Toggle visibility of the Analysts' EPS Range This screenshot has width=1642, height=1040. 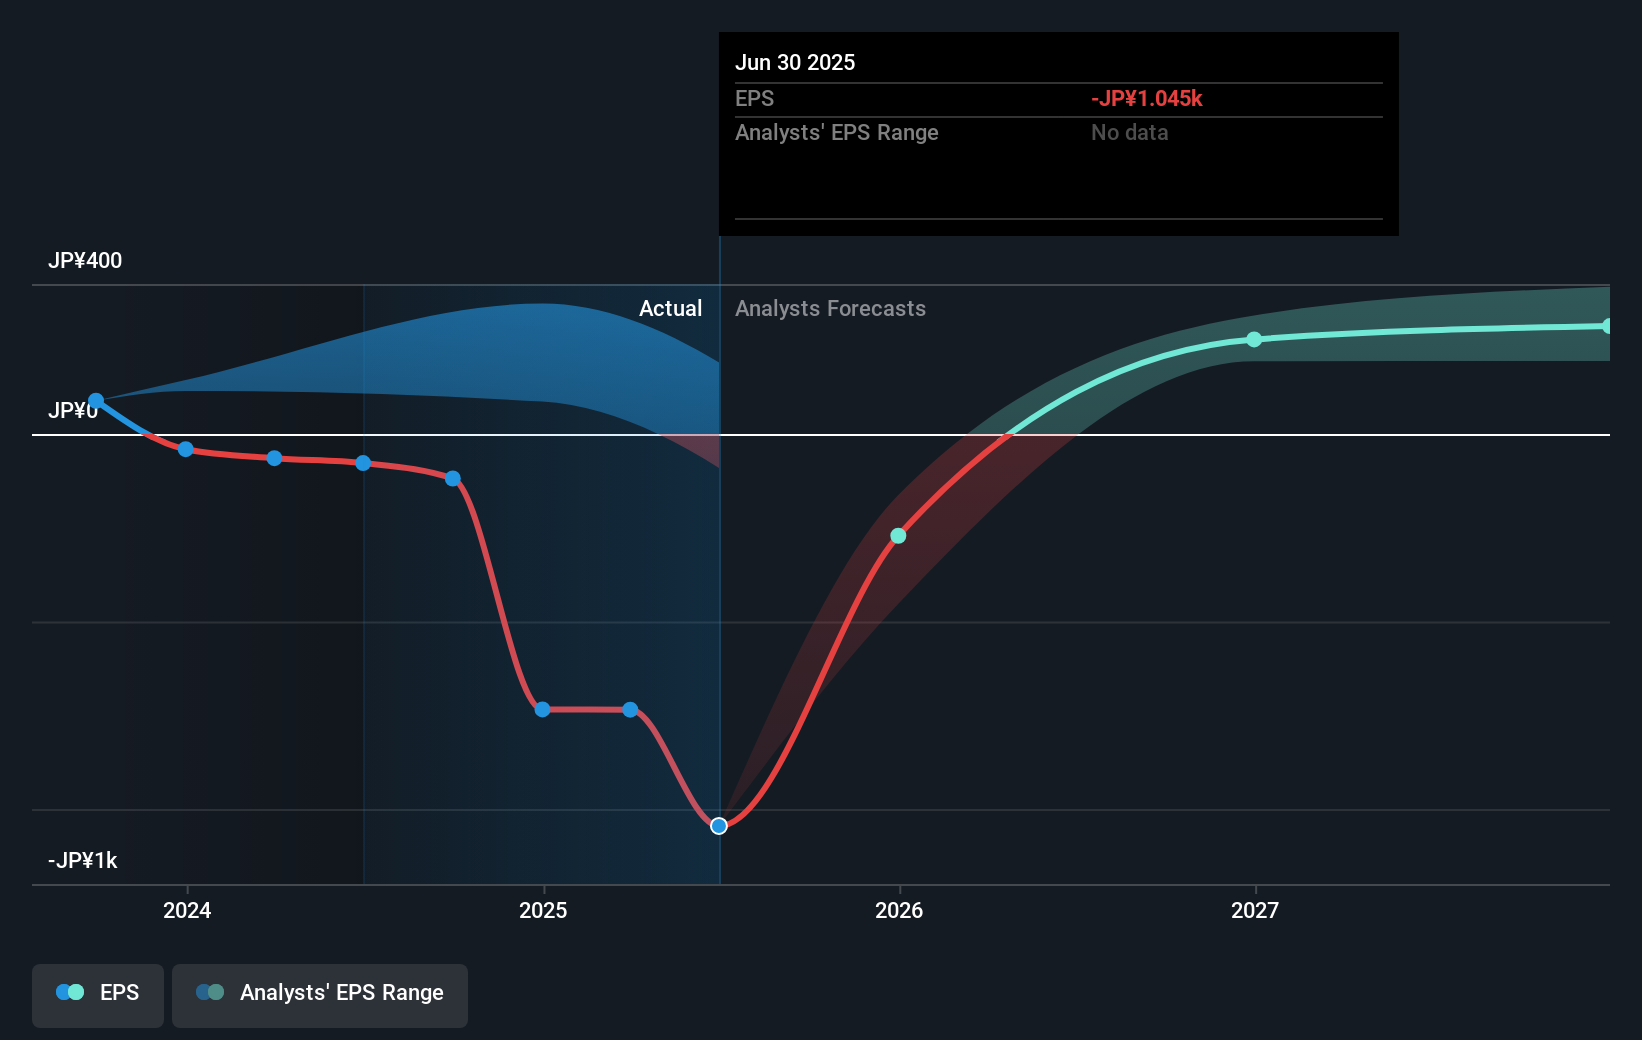pos(320,993)
